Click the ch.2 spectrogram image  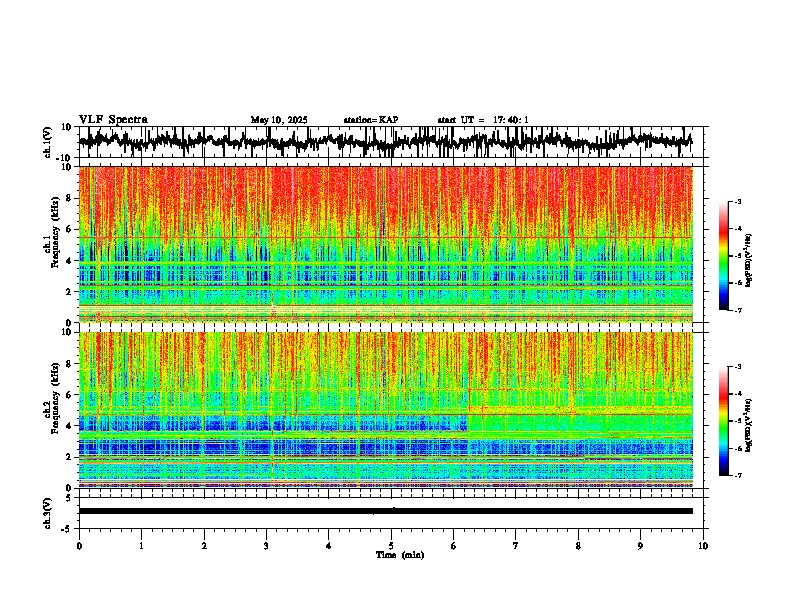[x=385, y=410]
